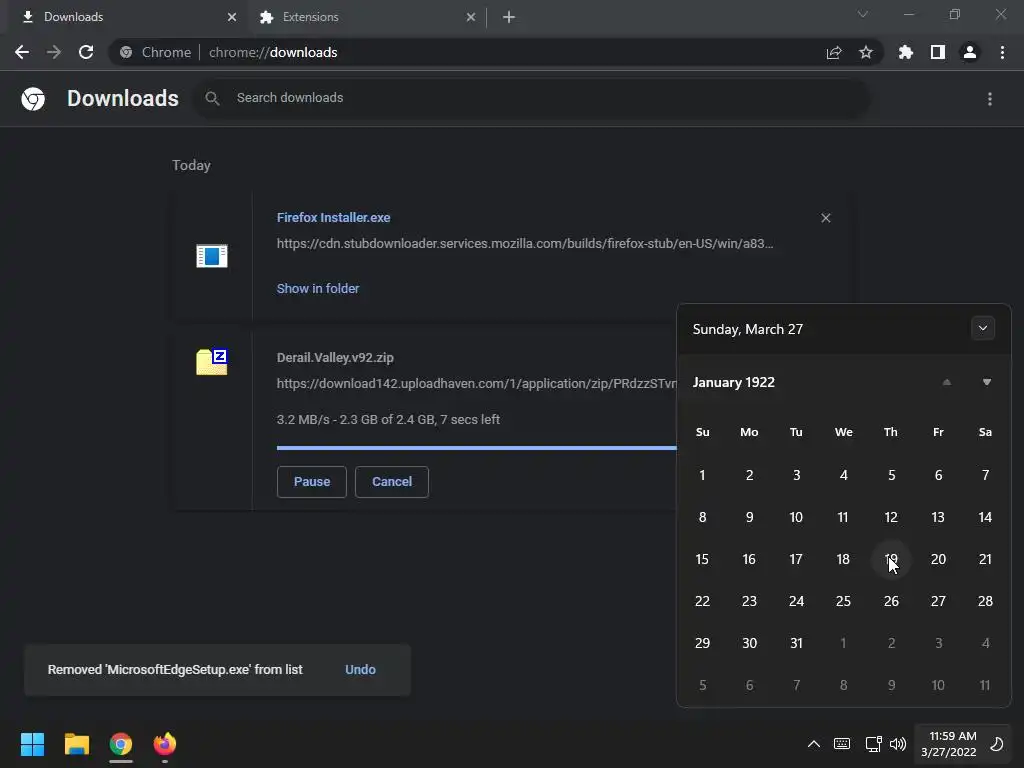Click the download speed status text

click(388, 419)
